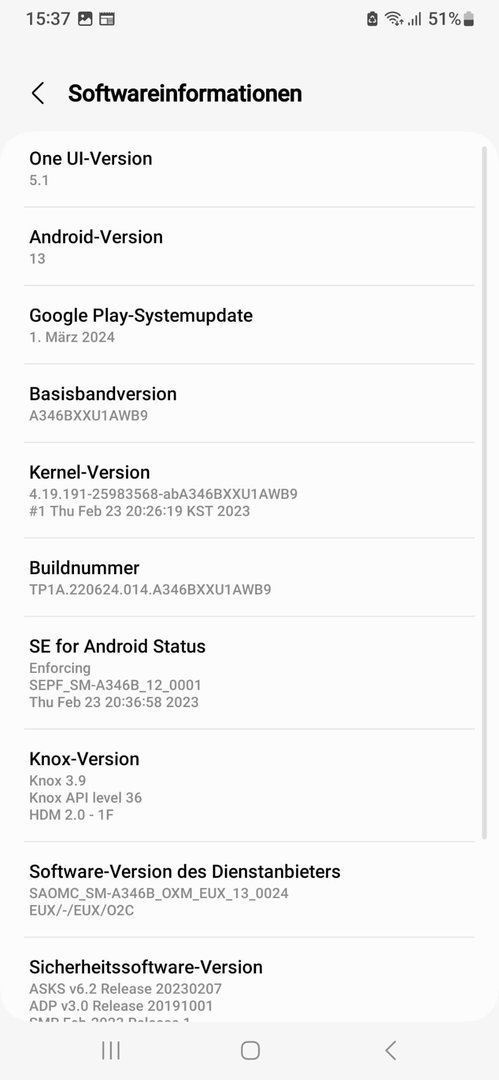499x1080 pixels.
Task: Open Google Play-Systemupdate
Action: pyautogui.click(x=250, y=325)
